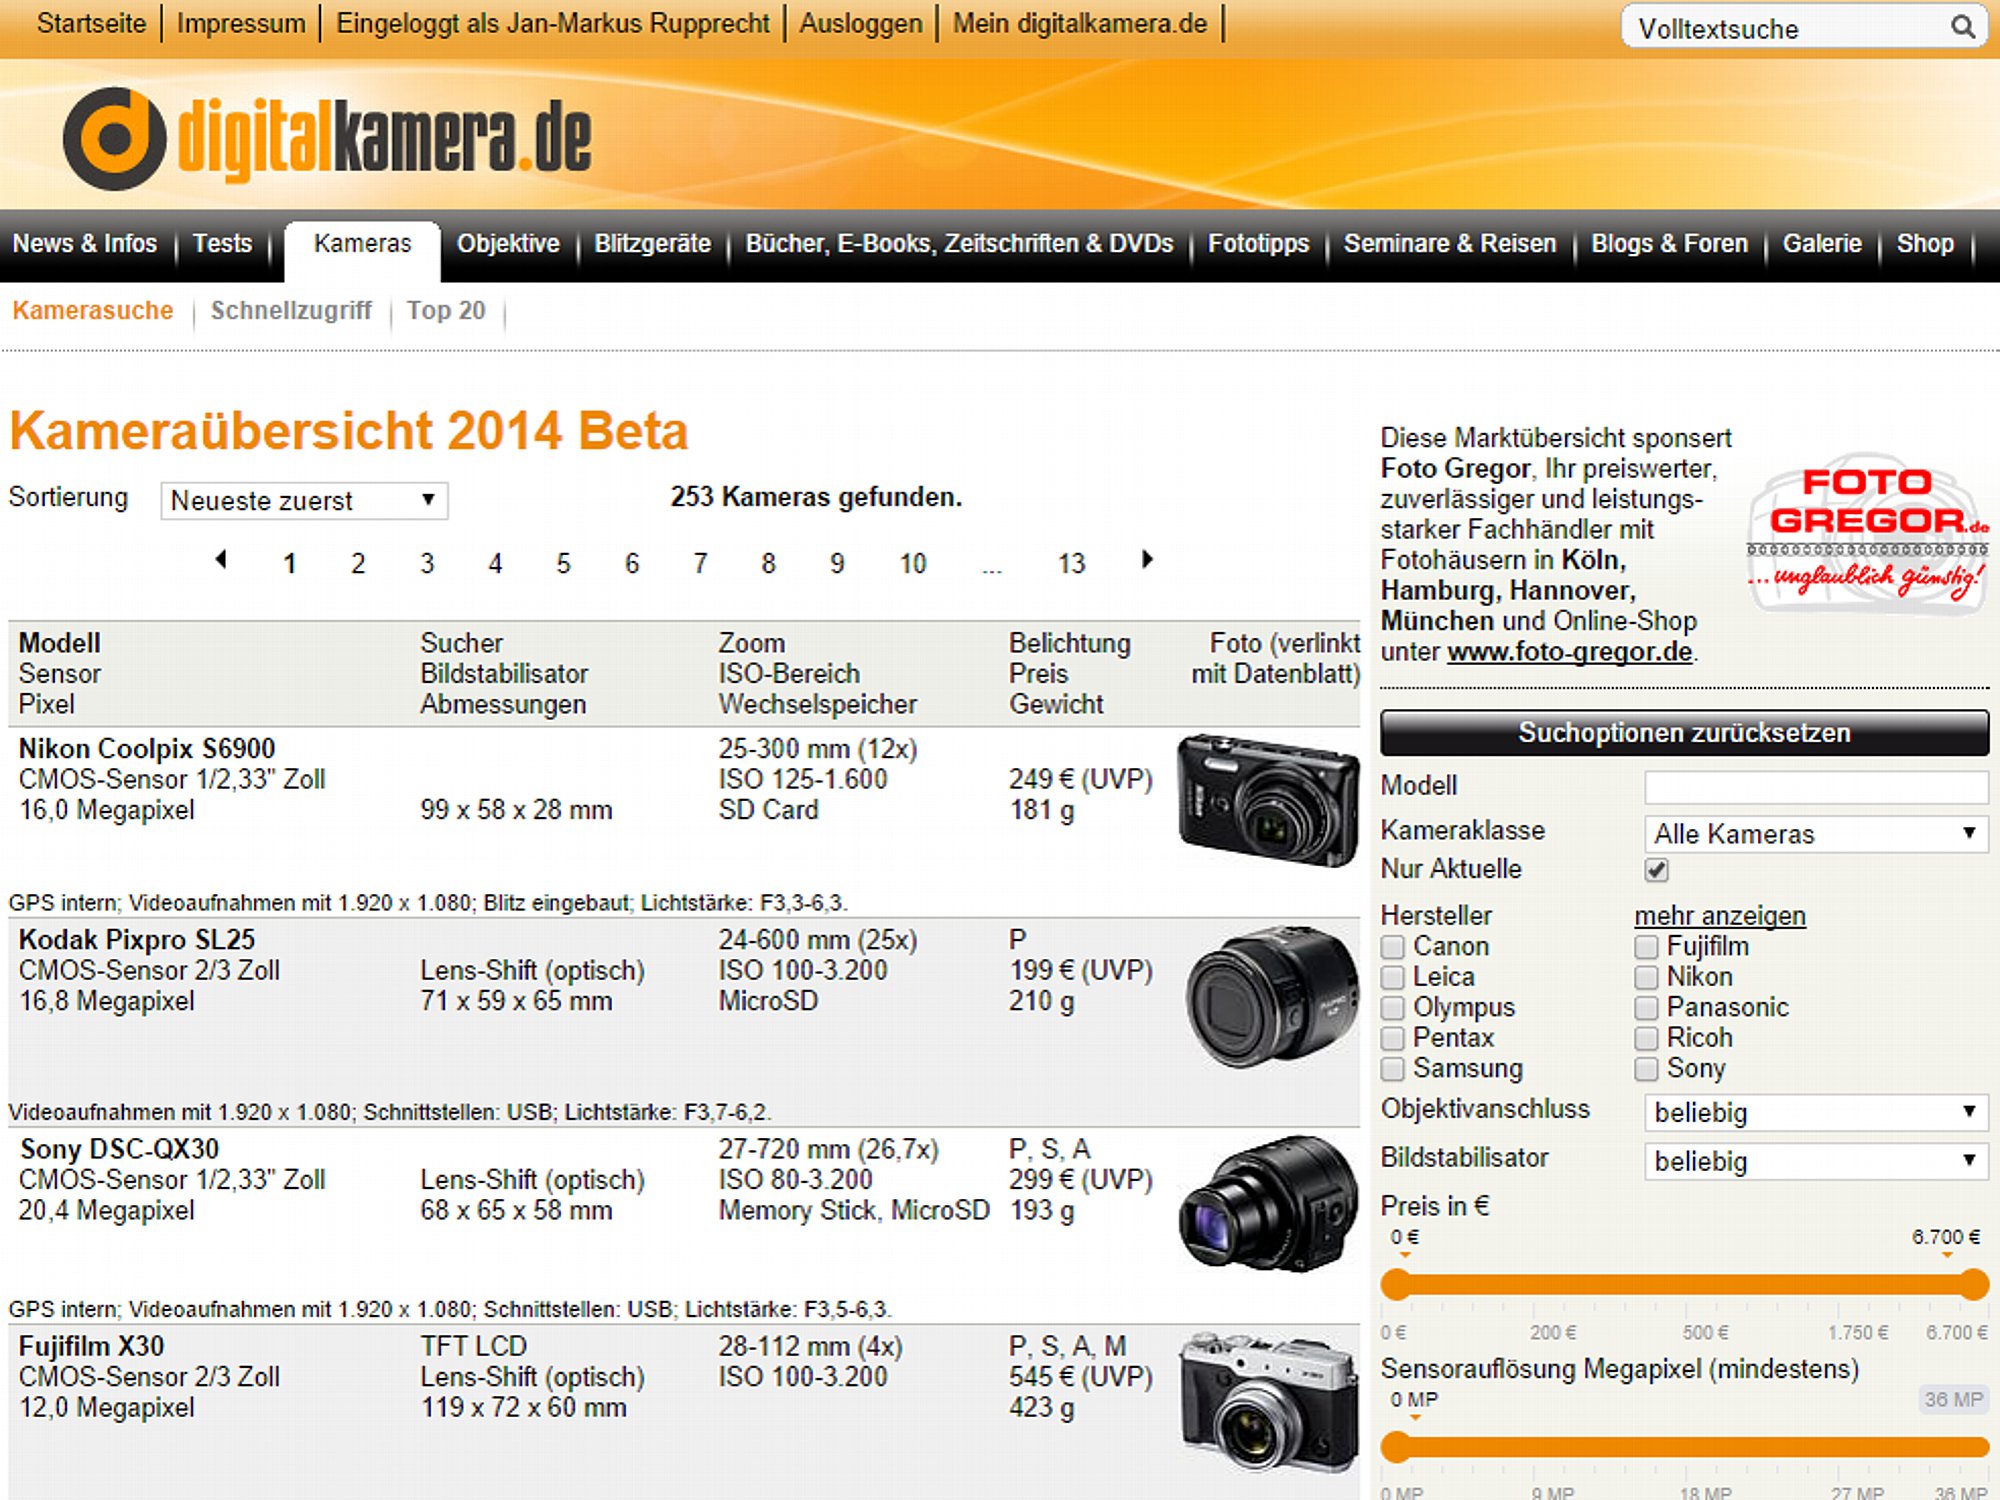Select the Schnellzugriff sub-tab
The width and height of the screenshot is (2000, 1500).
(291, 311)
